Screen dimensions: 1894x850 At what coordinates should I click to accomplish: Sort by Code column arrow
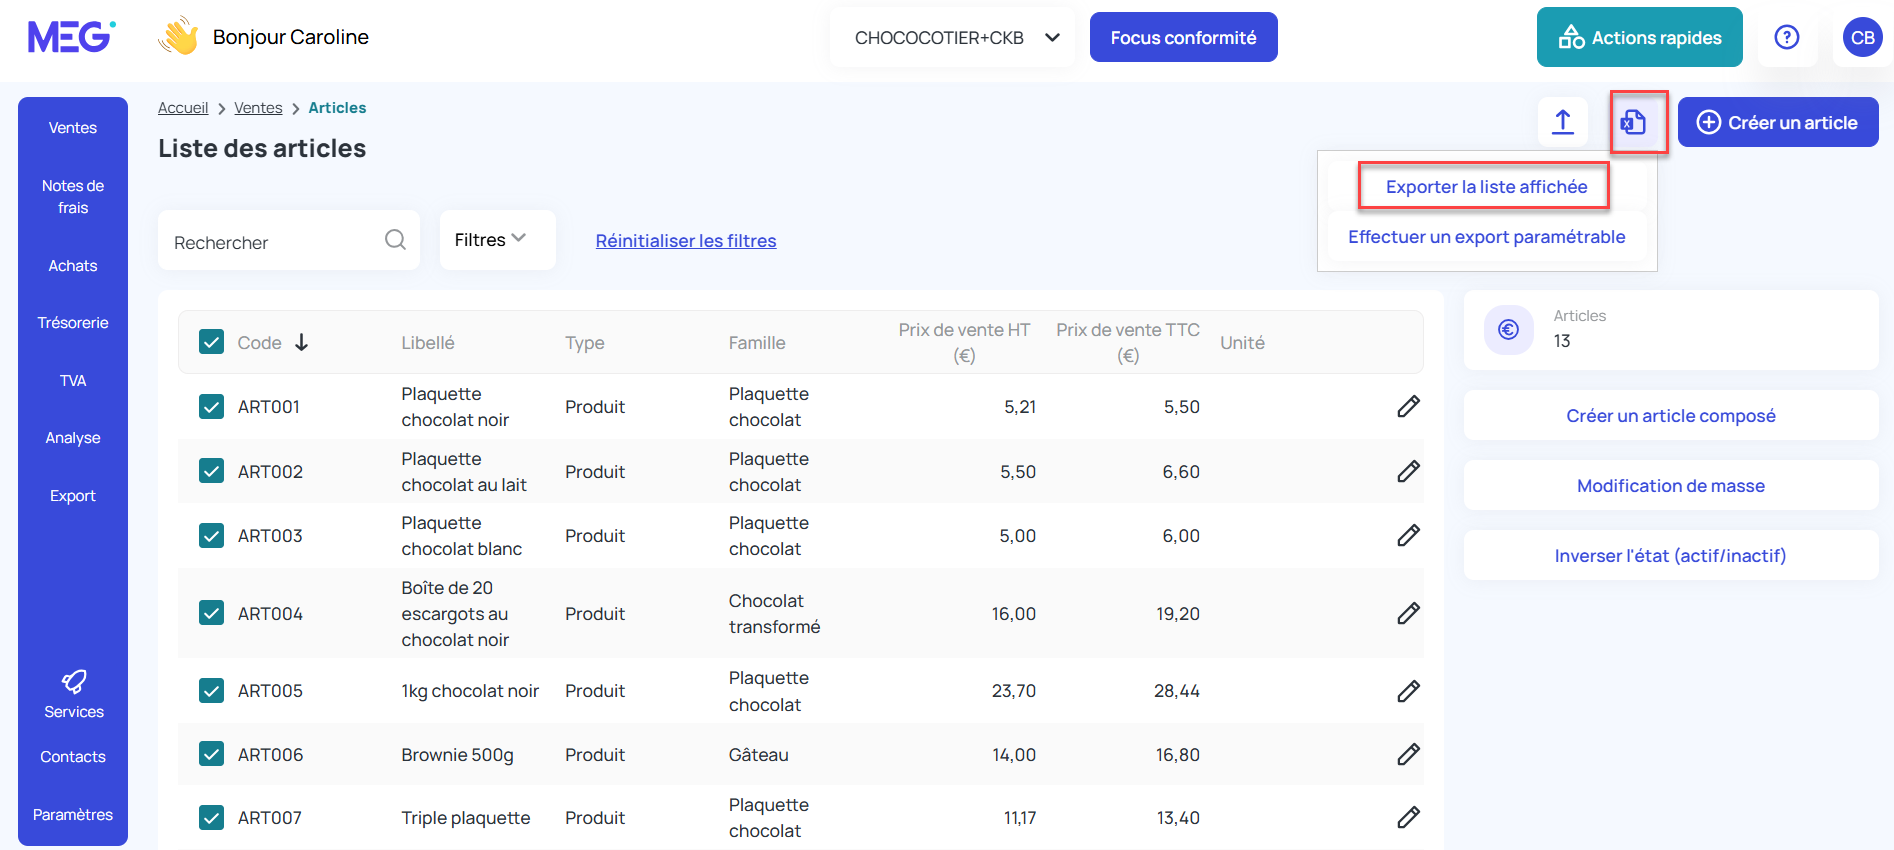[301, 342]
